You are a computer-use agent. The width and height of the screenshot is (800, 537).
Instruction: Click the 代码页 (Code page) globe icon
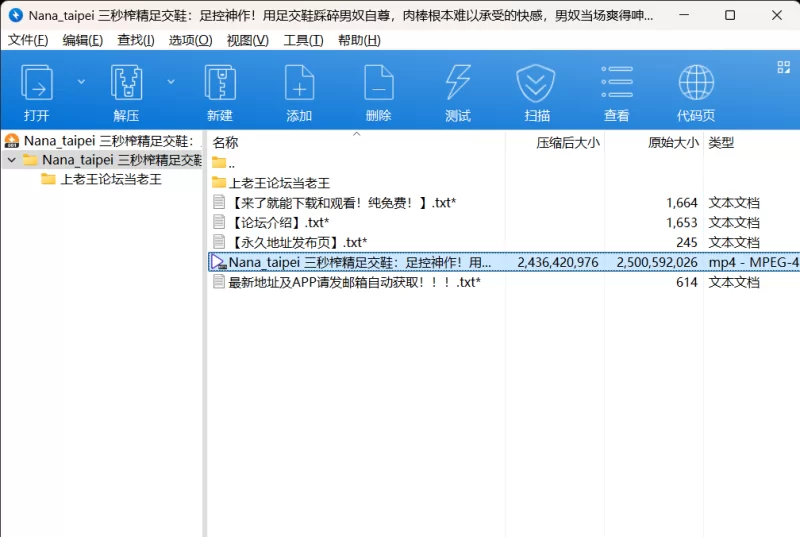pyautogui.click(x=696, y=83)
